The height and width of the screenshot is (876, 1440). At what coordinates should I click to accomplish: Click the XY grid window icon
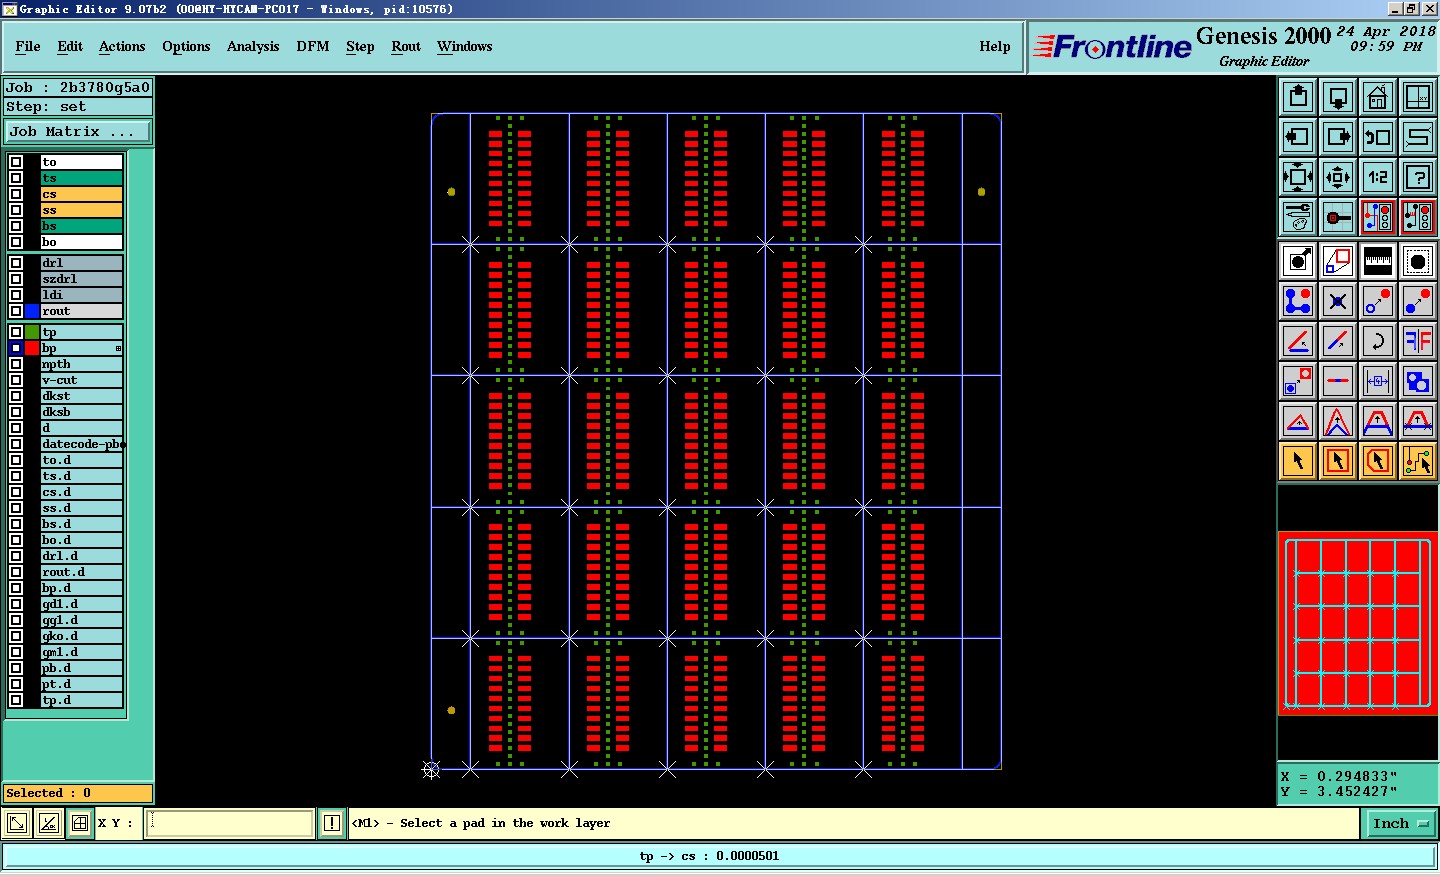click(1418, 97)
